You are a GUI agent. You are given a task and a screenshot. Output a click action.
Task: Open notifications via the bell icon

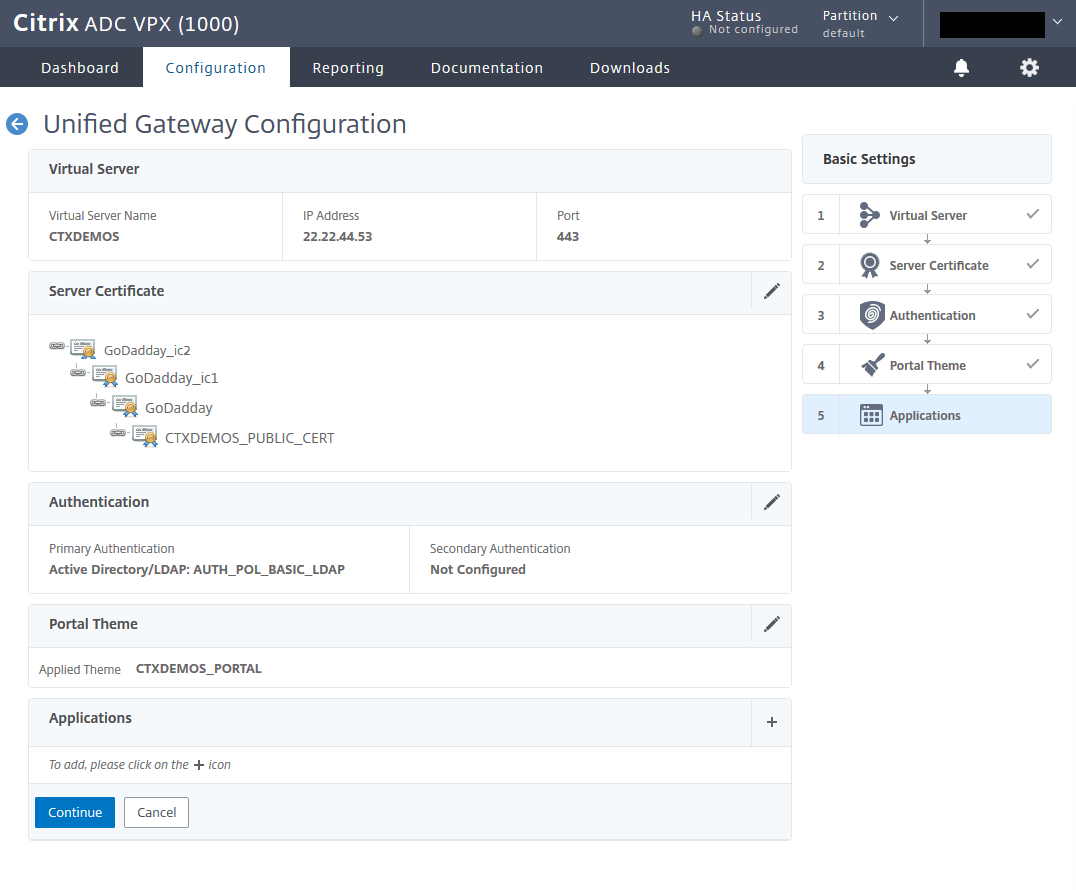pos(961,67)
